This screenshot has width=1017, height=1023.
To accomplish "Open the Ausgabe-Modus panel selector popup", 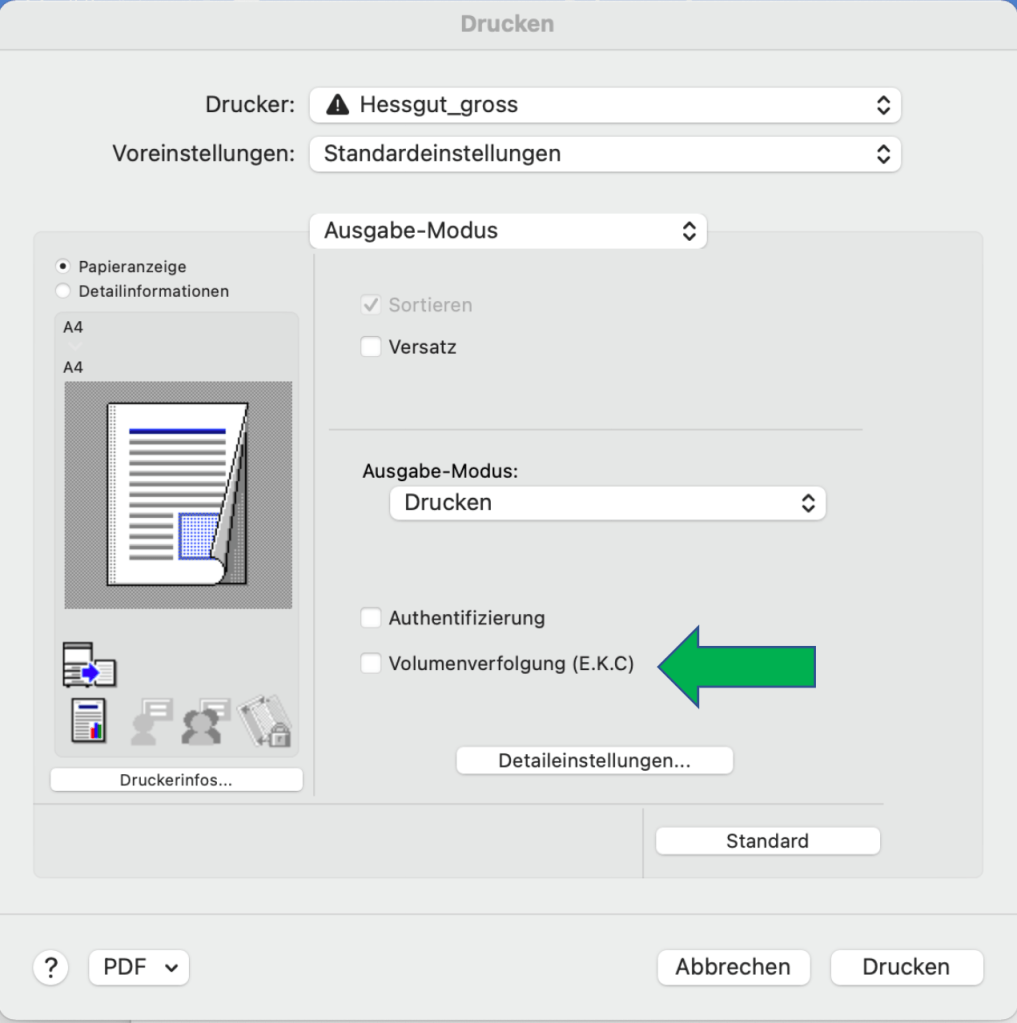I will click(508, 231).
